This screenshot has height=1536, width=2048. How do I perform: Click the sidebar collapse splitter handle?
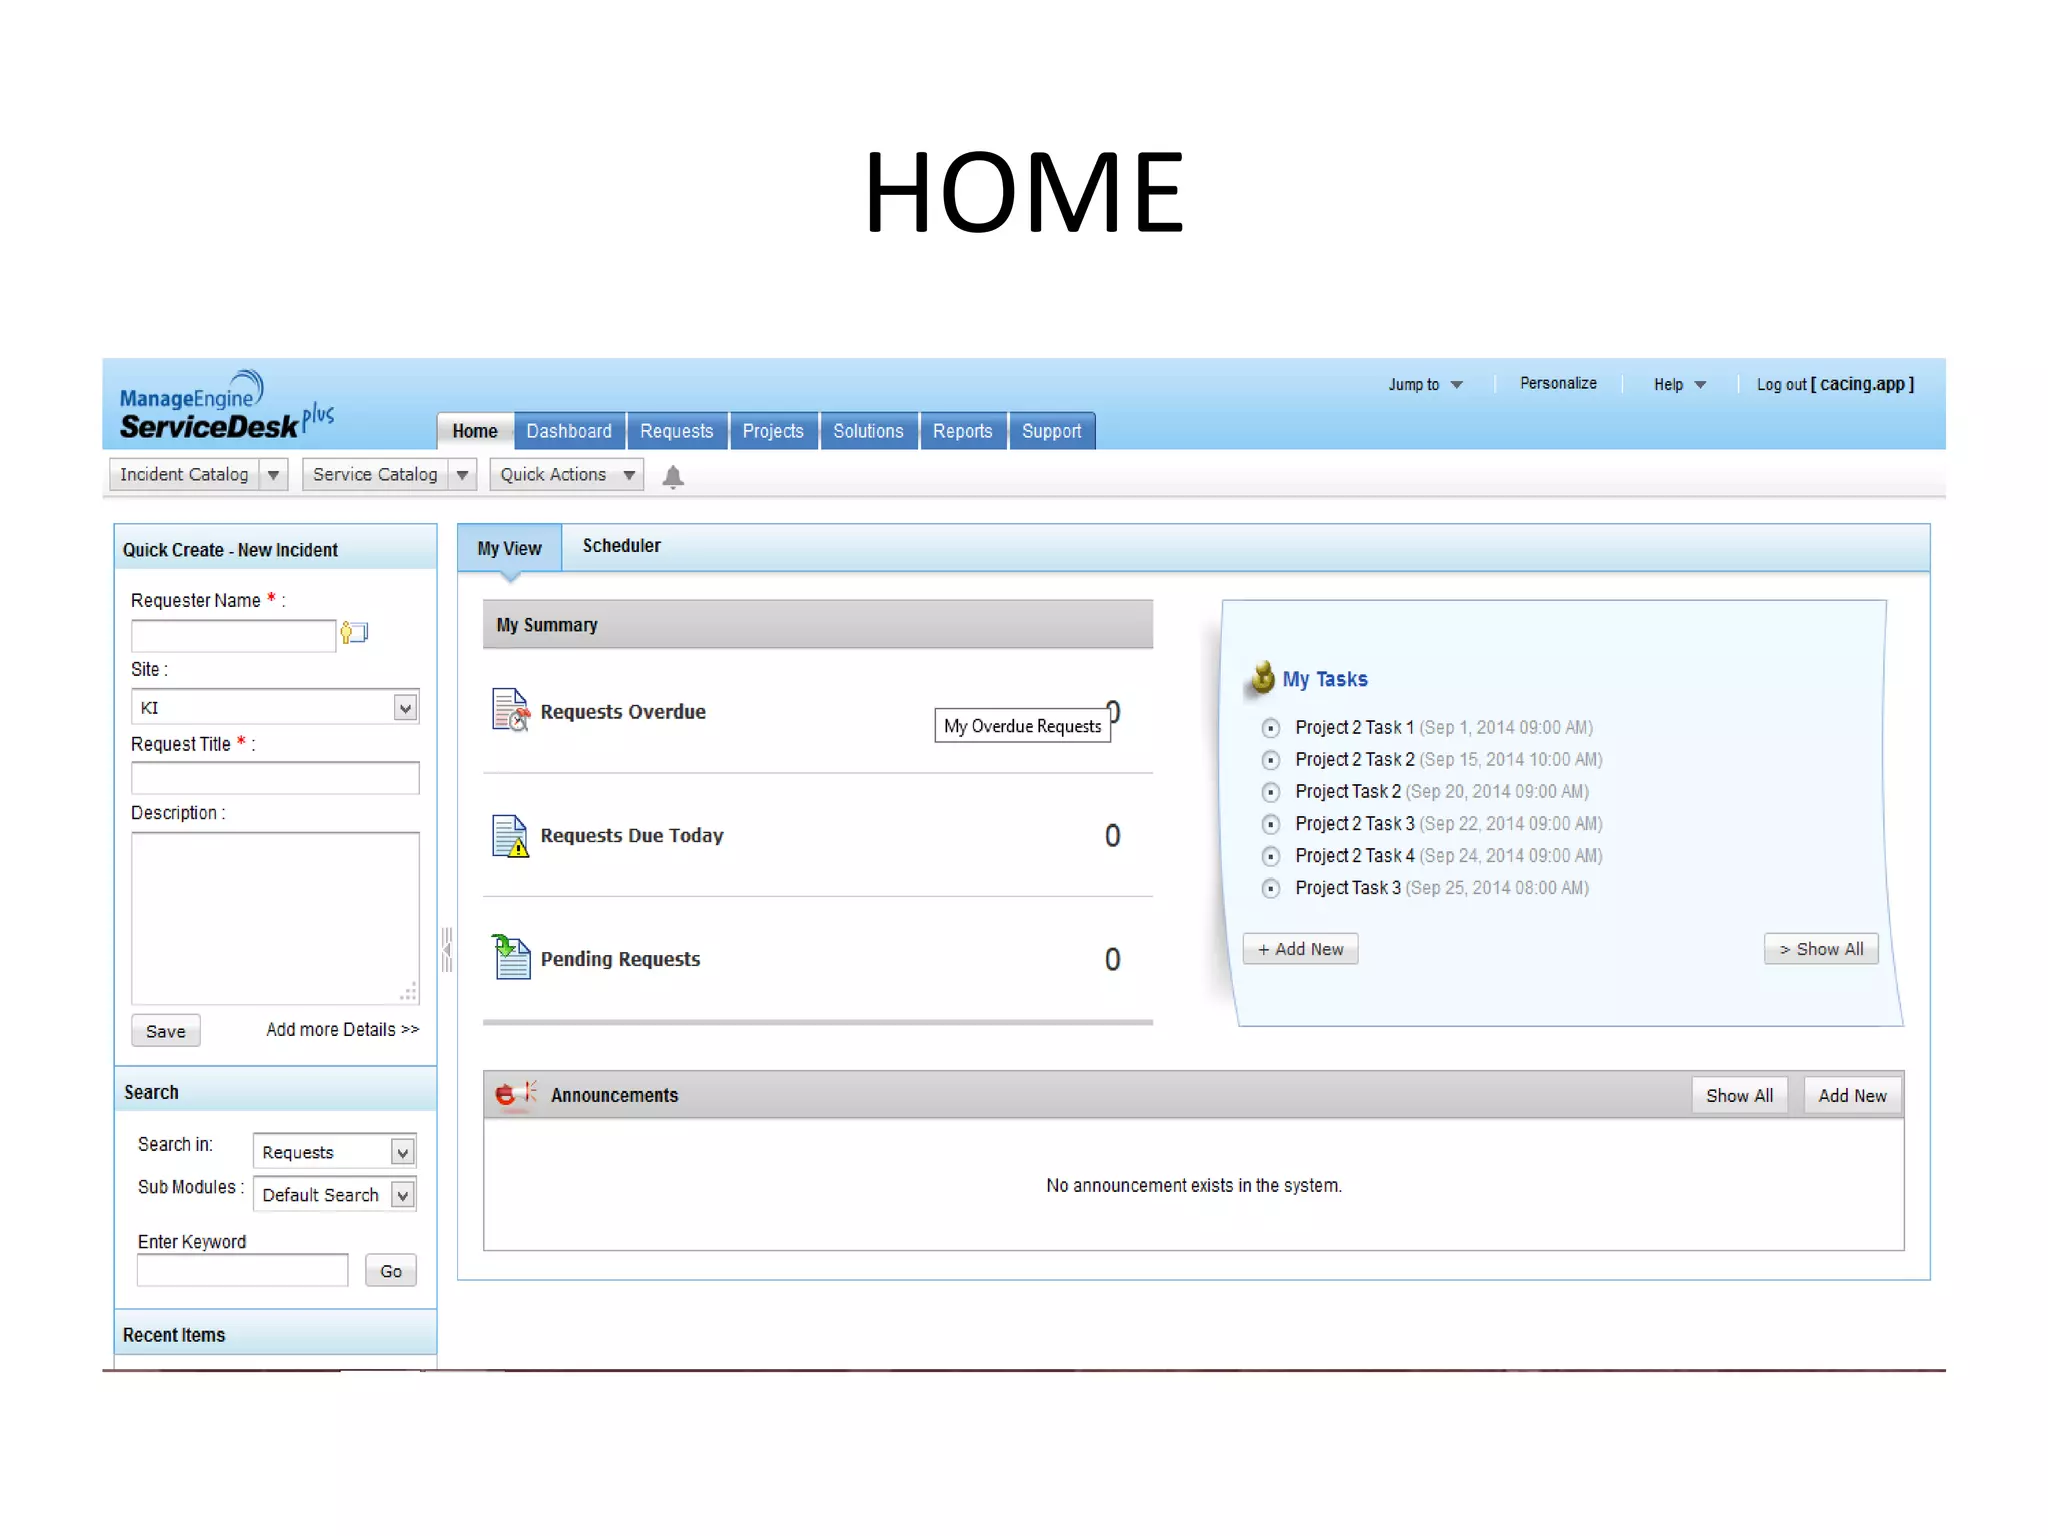pos(447,949)
